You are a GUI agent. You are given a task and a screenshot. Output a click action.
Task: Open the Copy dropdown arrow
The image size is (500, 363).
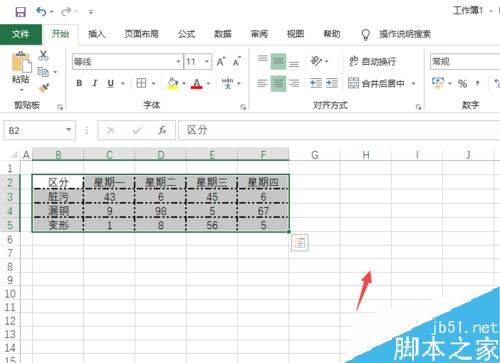55,72
